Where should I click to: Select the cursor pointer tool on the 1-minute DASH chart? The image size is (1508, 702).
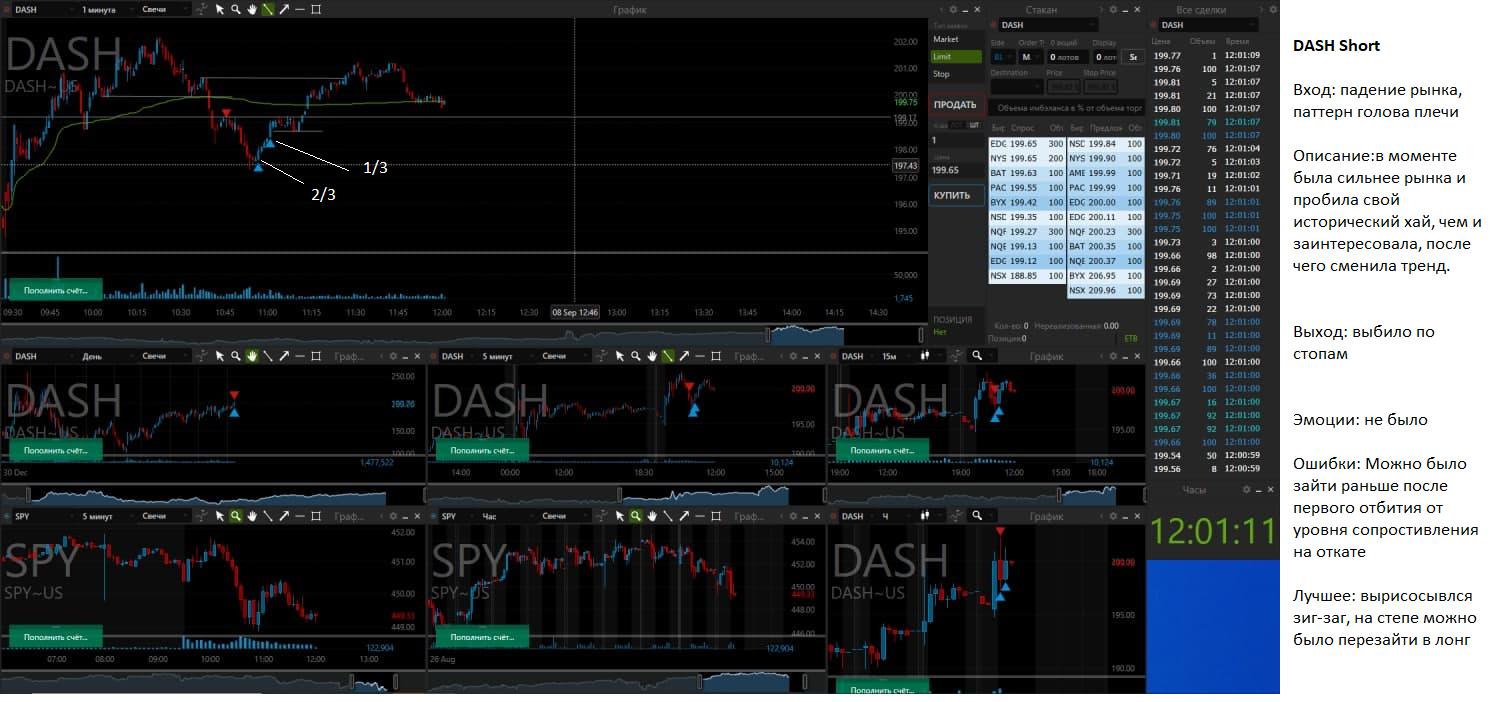coord(220,9)
